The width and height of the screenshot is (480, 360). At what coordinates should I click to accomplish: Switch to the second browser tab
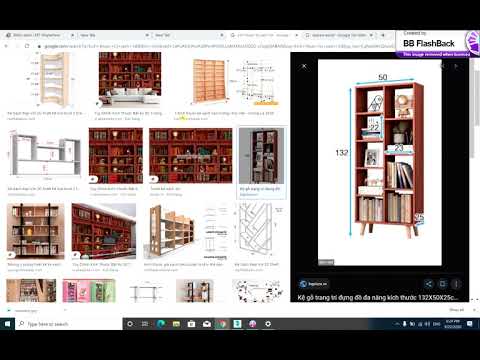[x=113, y=35]
